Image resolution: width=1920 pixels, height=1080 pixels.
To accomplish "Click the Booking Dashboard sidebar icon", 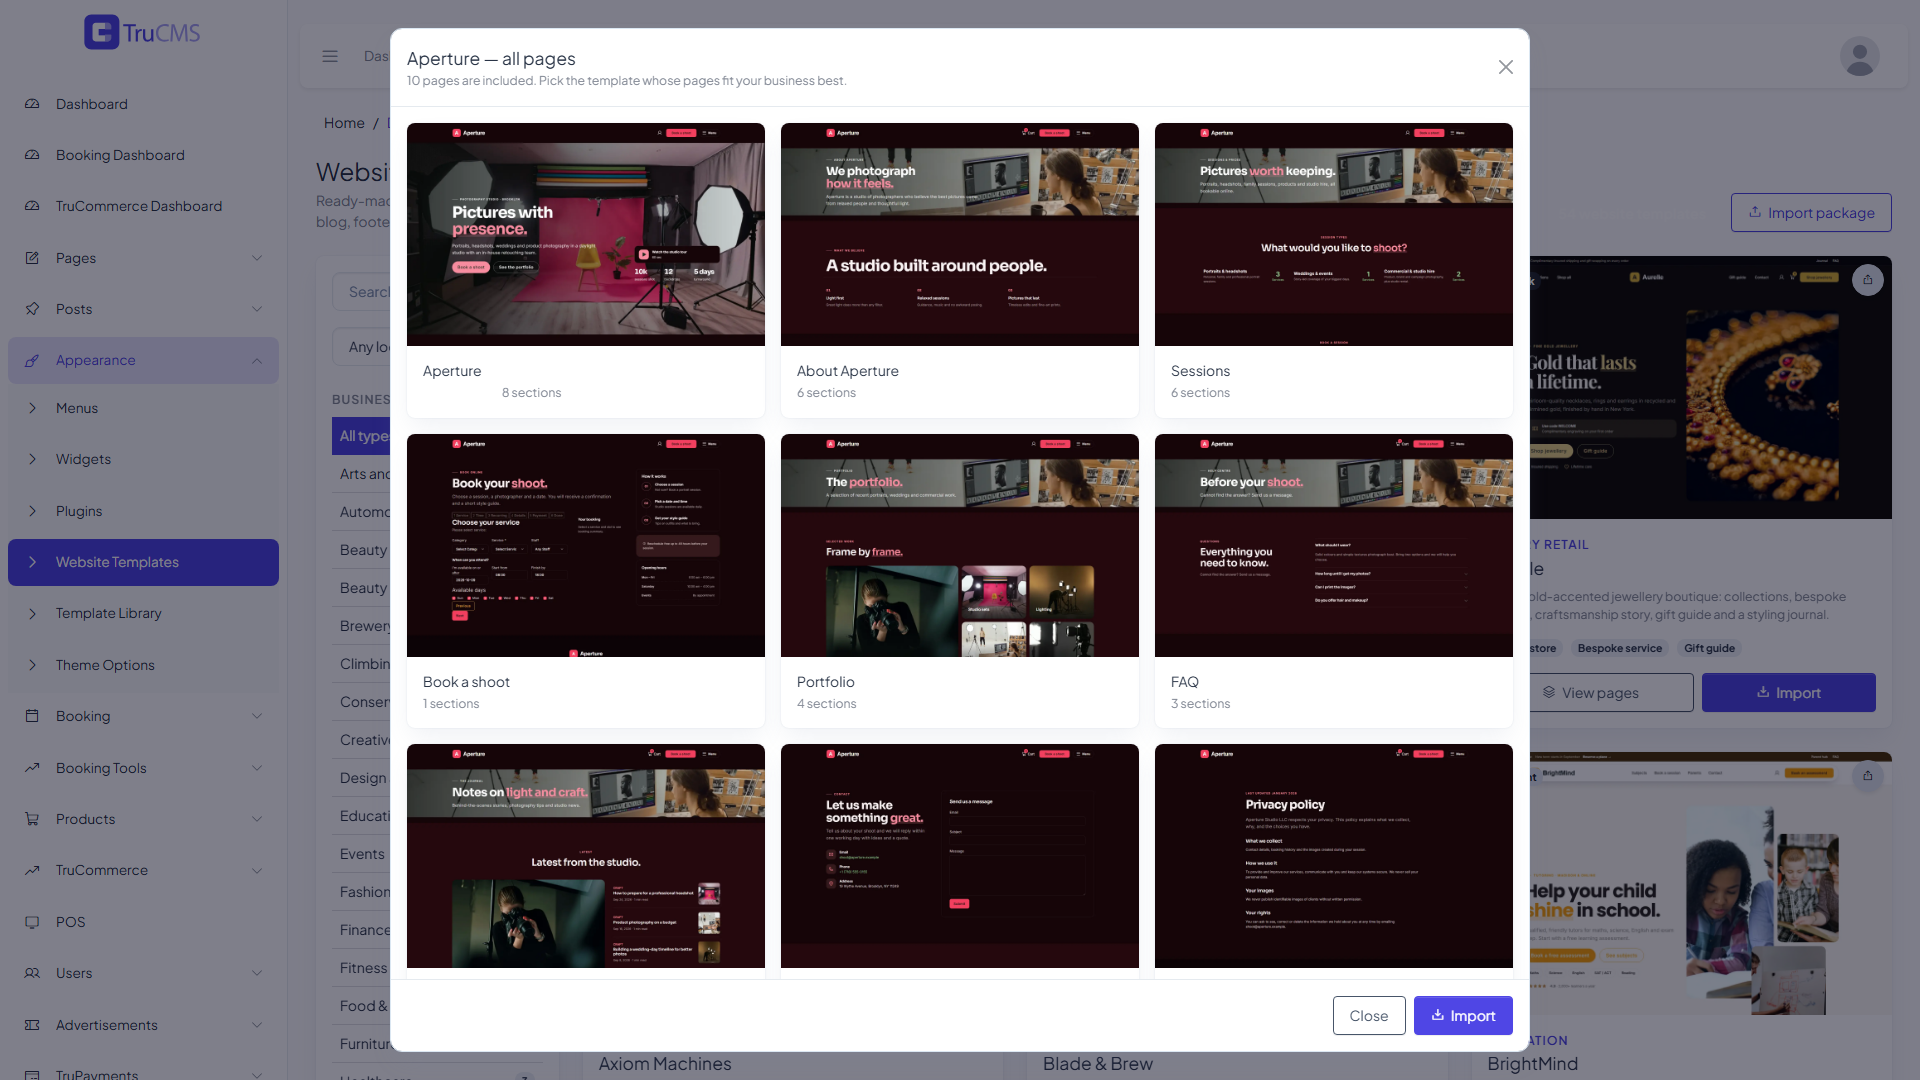I will [32, 155].
